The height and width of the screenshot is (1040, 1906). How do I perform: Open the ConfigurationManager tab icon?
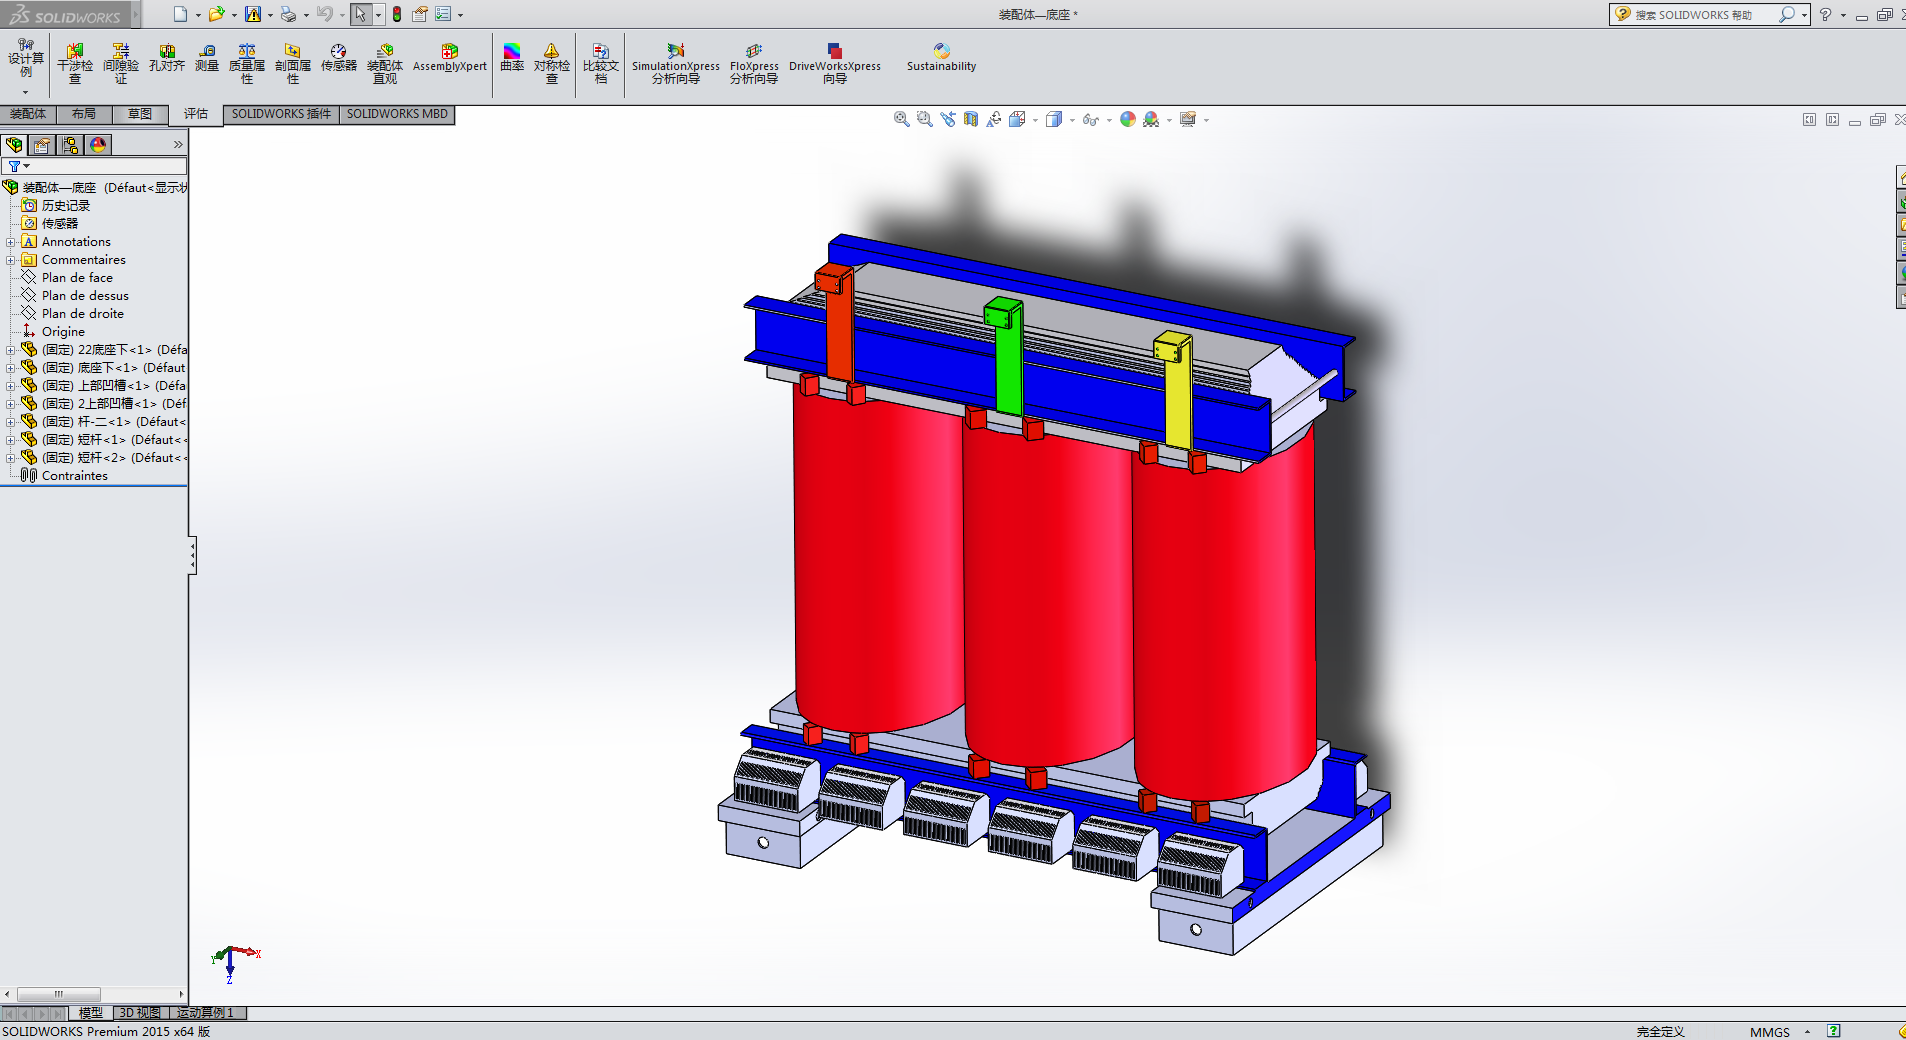click(70, 145)
